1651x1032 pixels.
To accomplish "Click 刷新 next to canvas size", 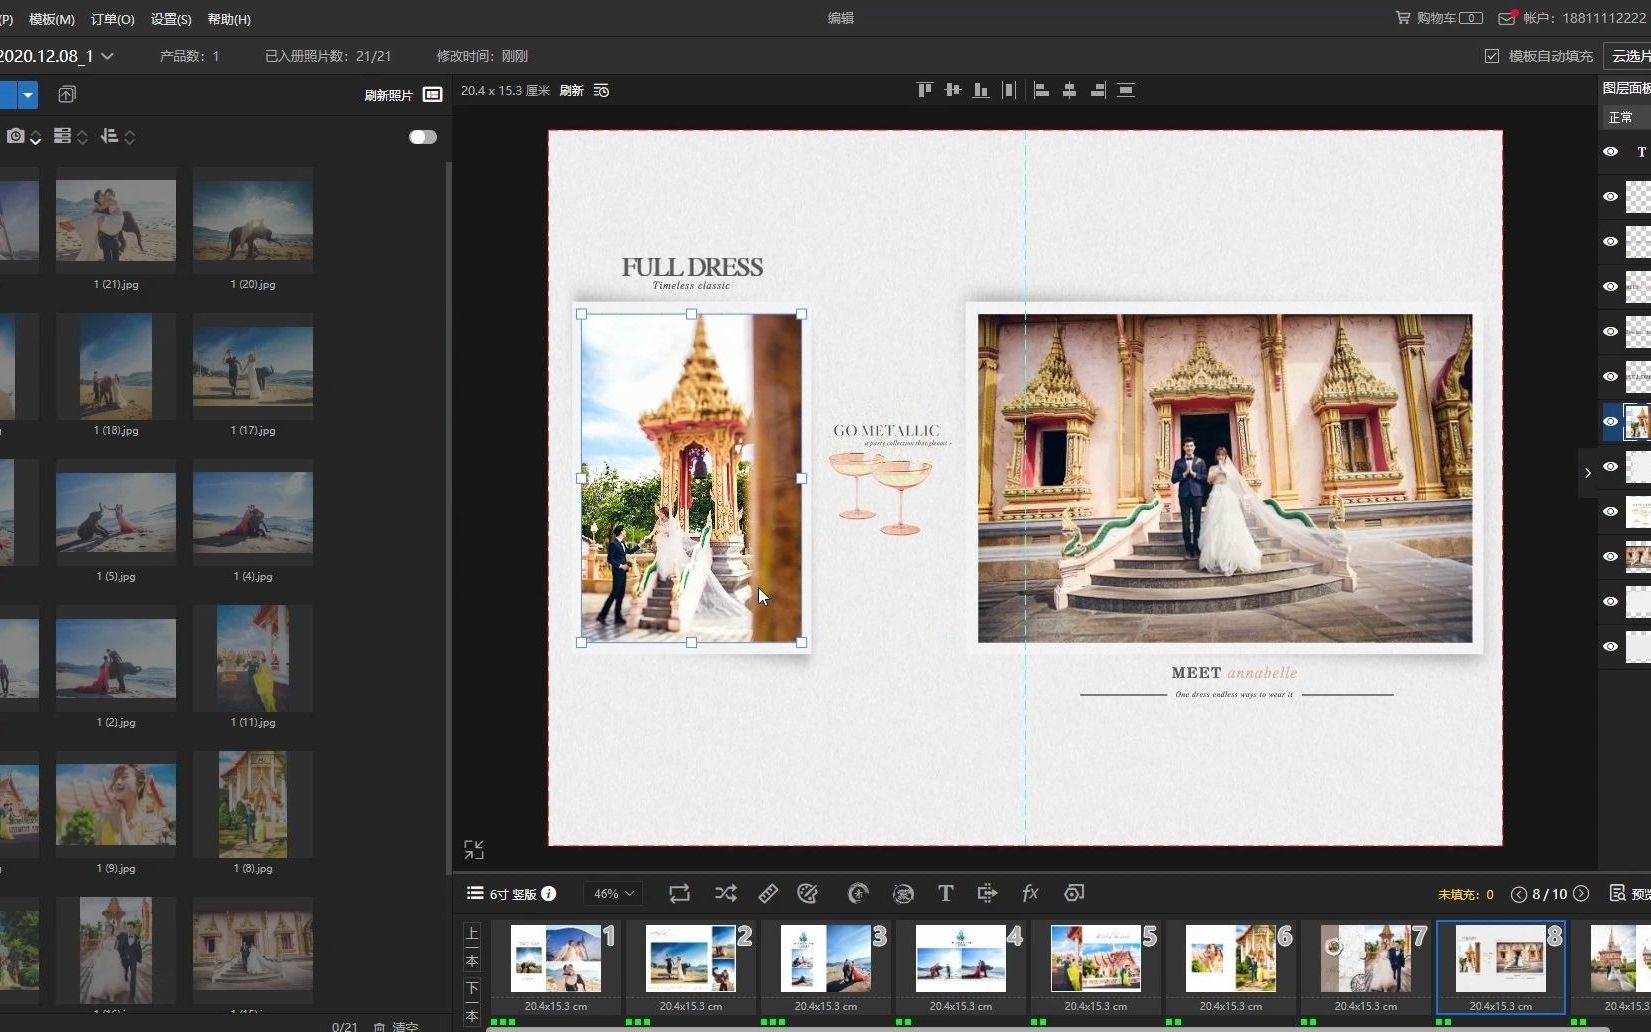I will 571,90.
